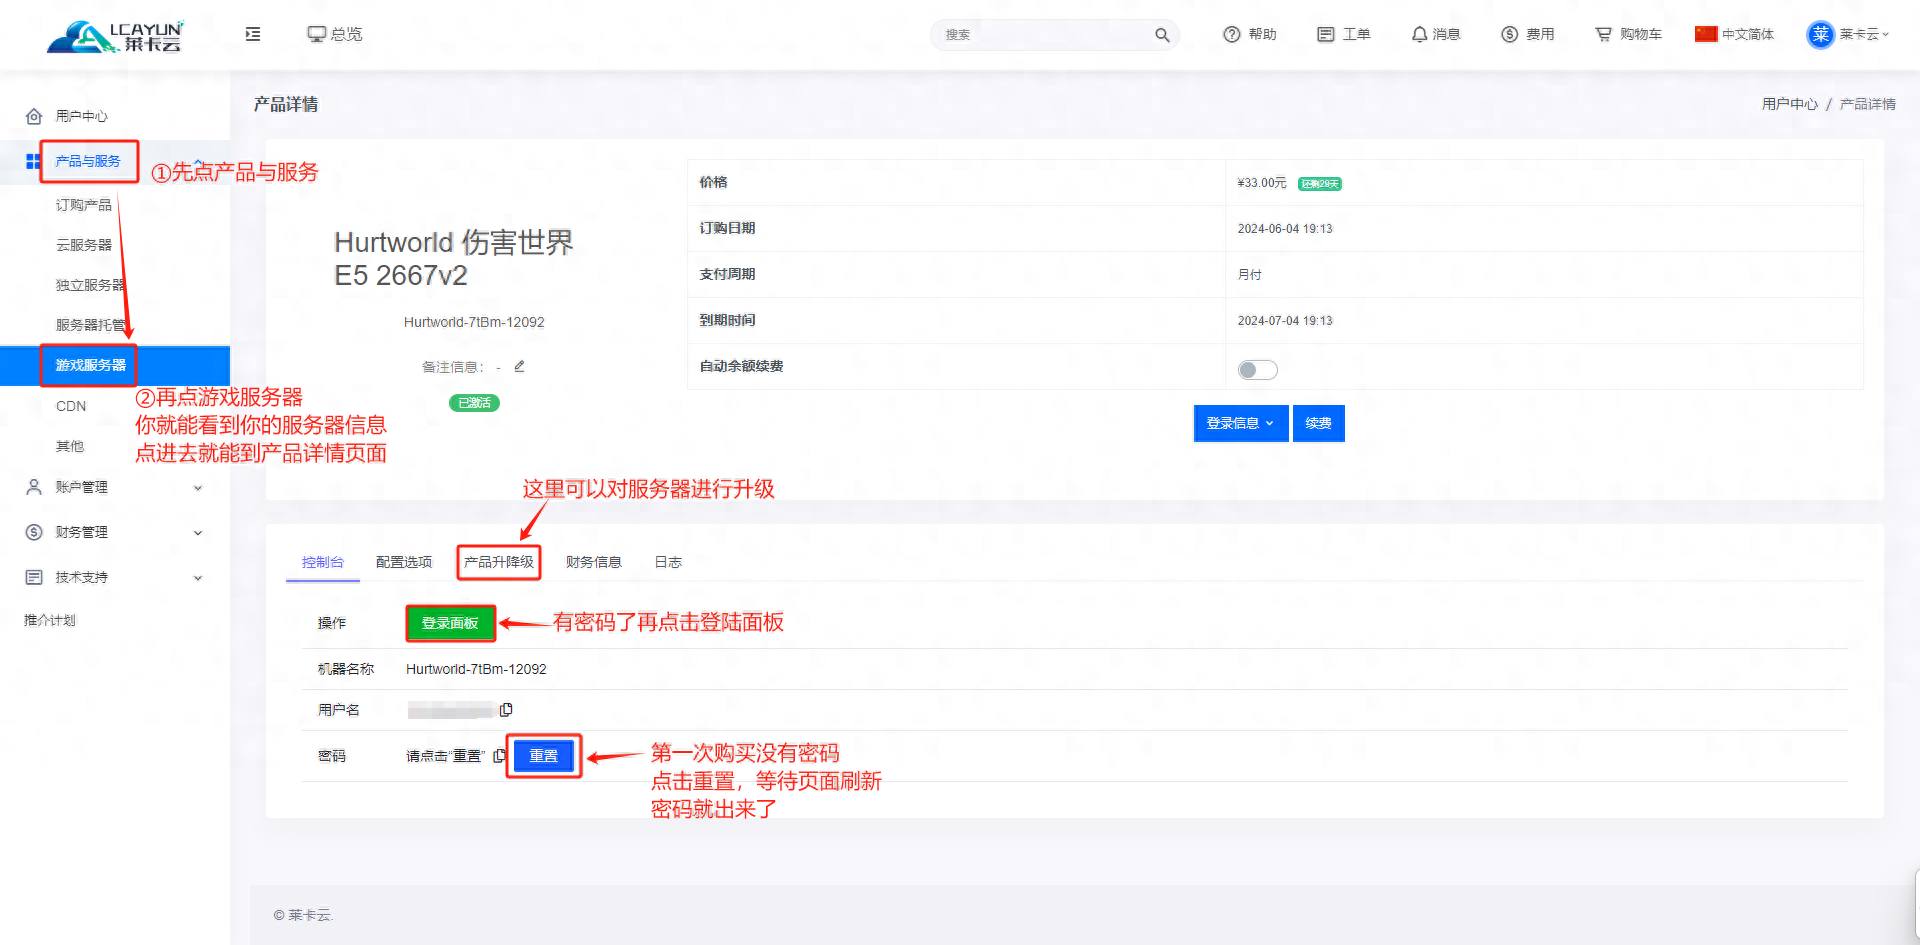Open the 购物车 shopping cart icon
This screenshot has height=945, width=1920.
coord(1604,34)
